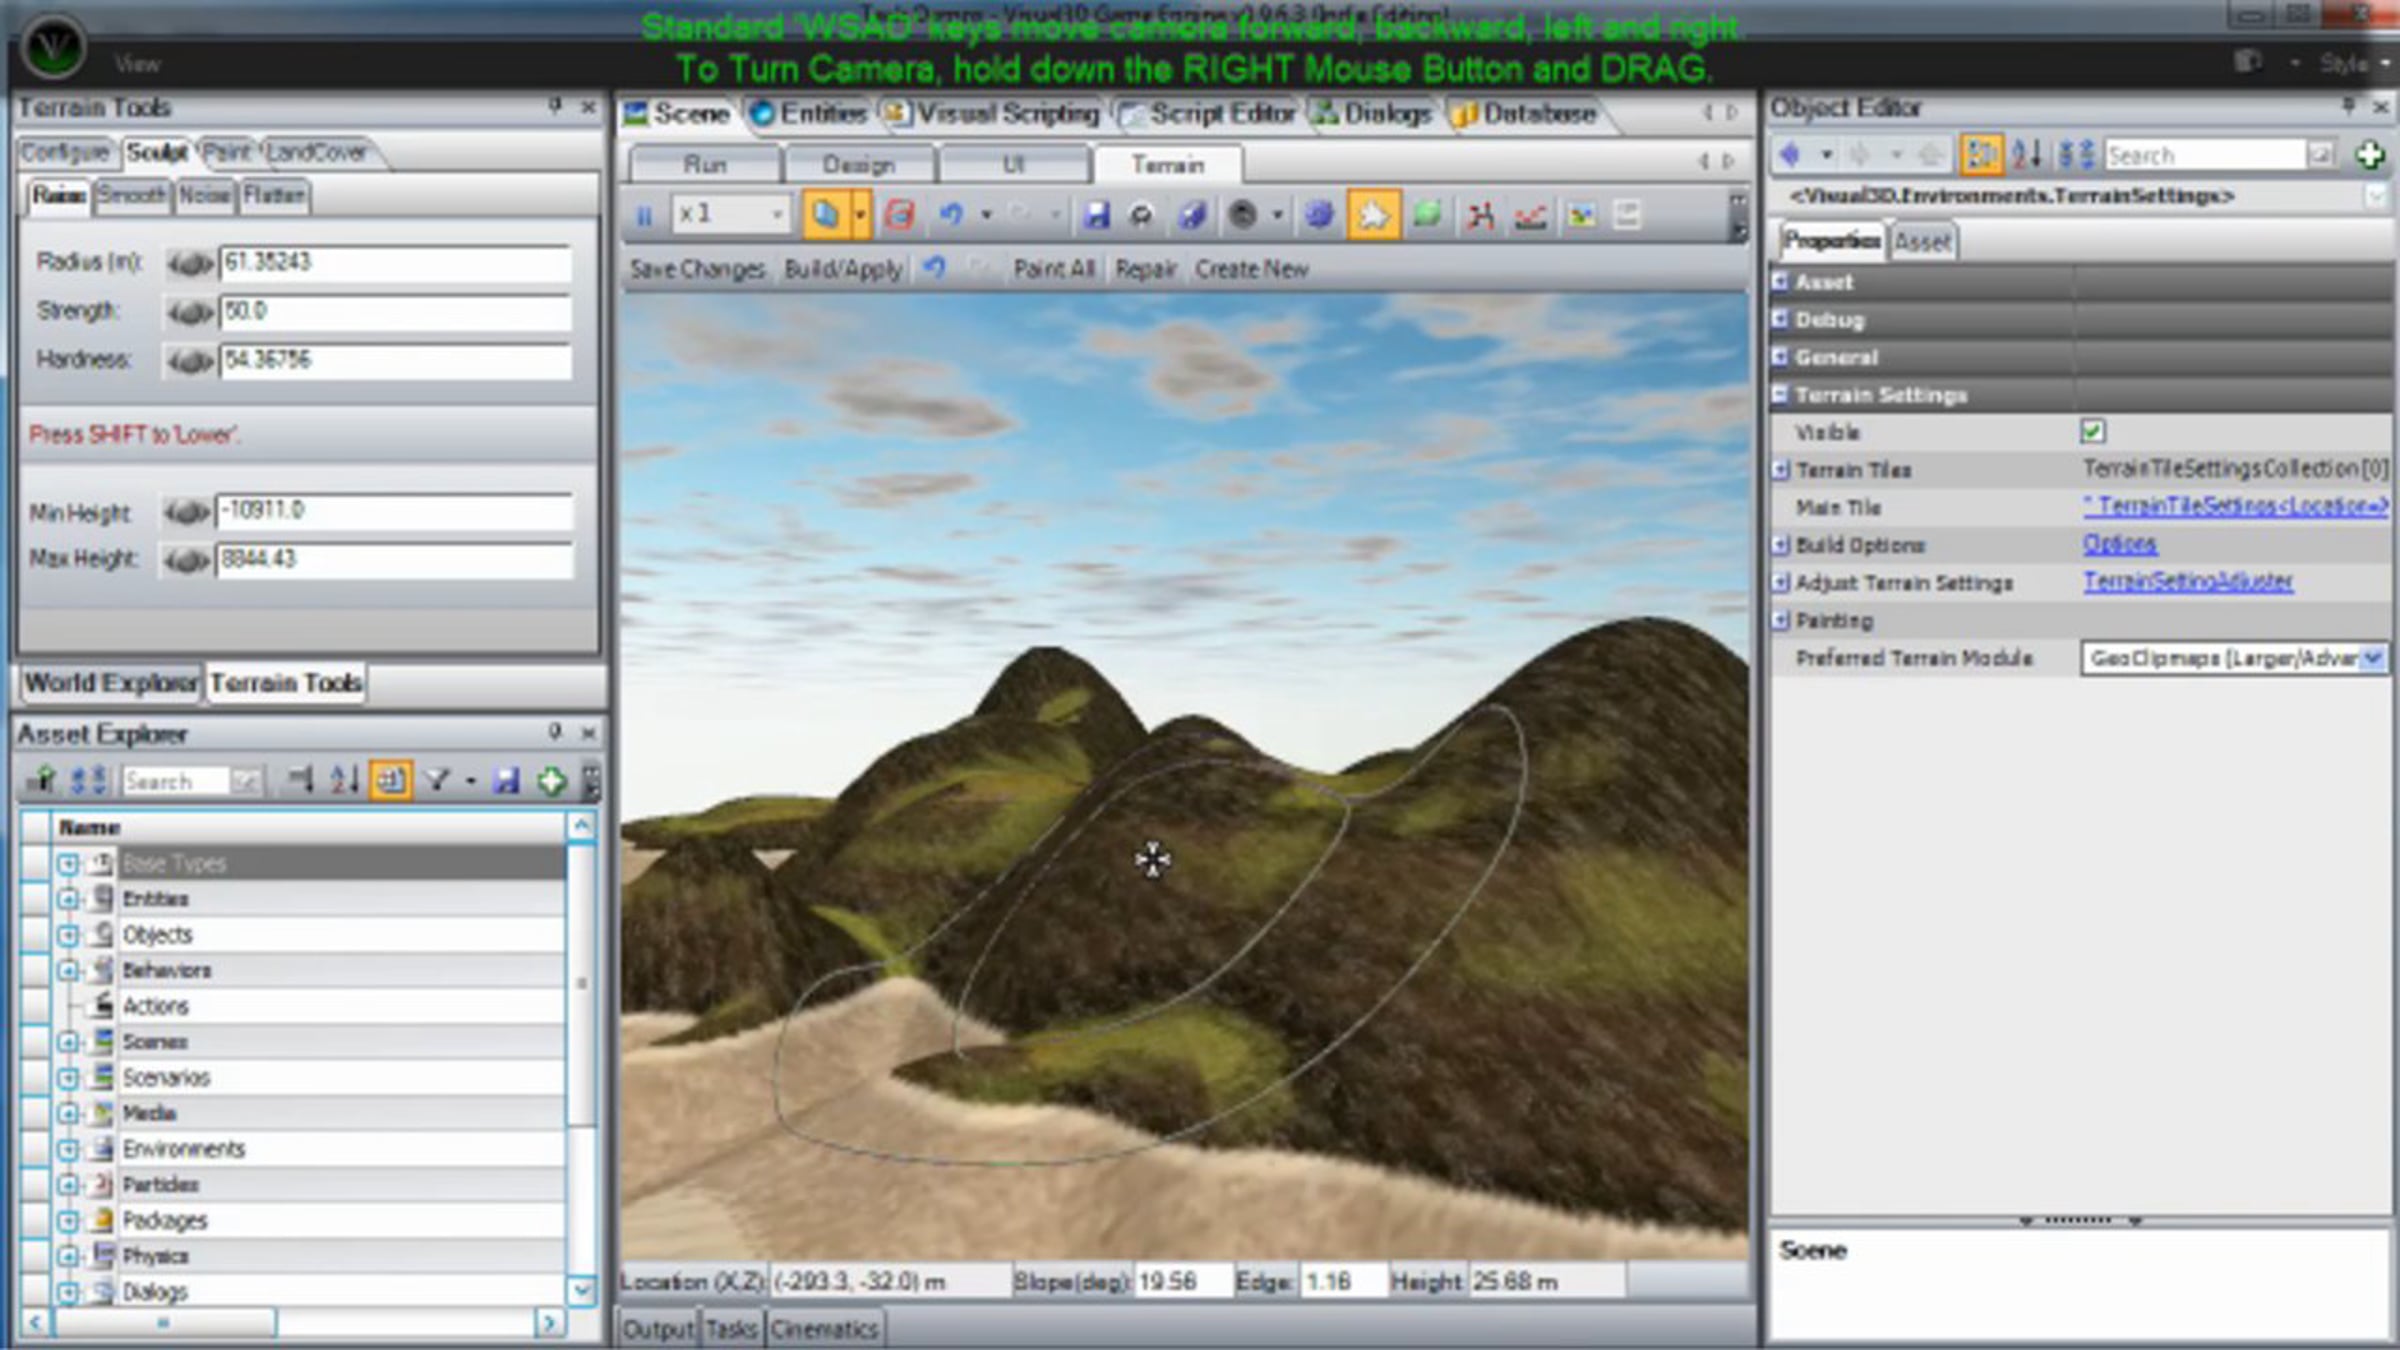2400x1350 pixels.
Task: Expand the Entities node in the asset tree
Action: click(x=68, y=899)
